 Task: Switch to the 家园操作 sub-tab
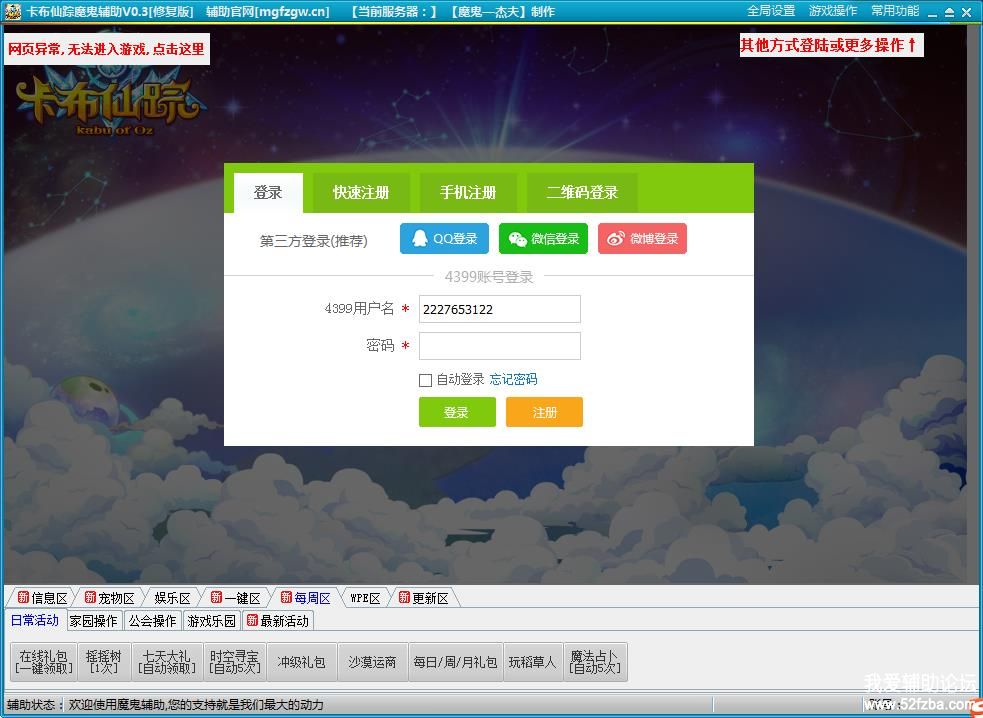click(94, 621)
